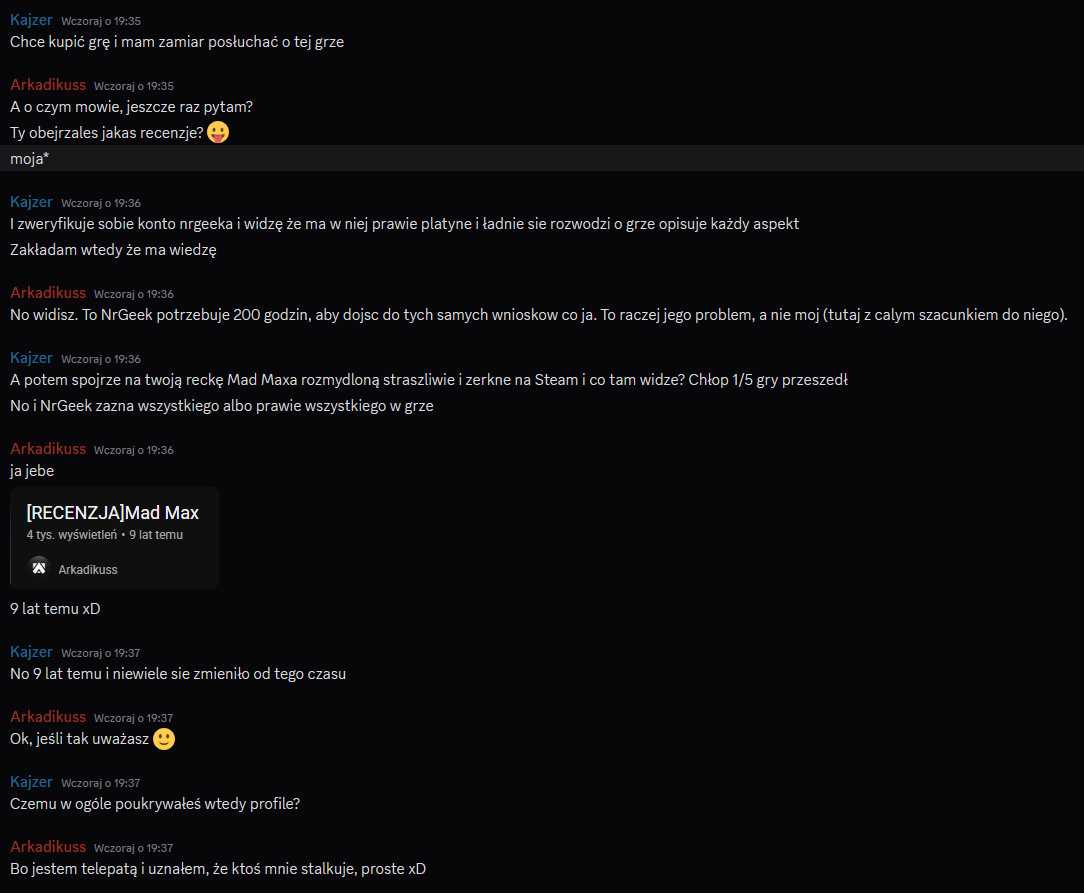Screen dimensions: 1084x893
Task: Click Kajzer's name above "Chce kupić grę"
Action: pos(31,20)
